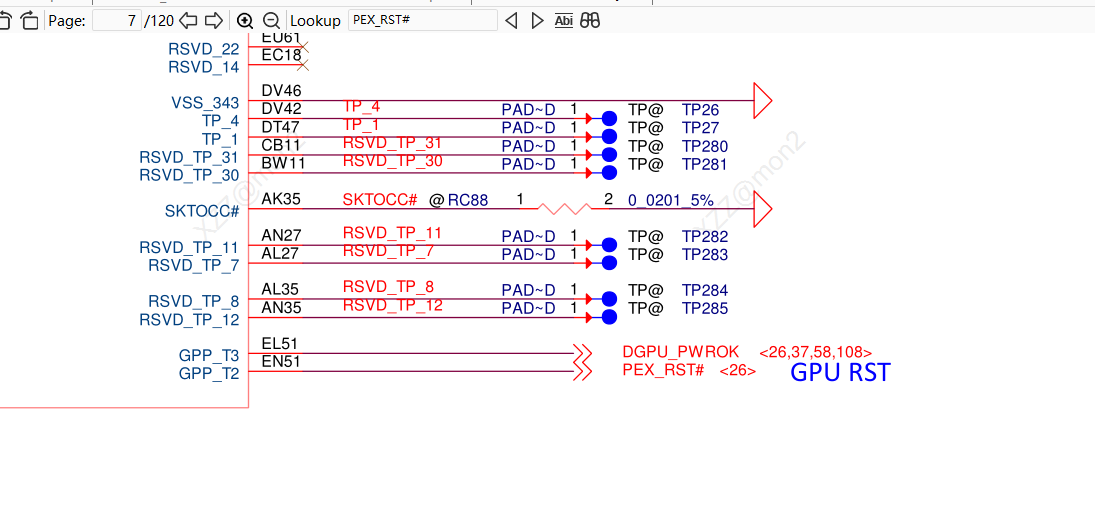Viewport: 1095px width, 518px height.
Task: Select the SKTOCC# red net name
Action: pos(380,200)
